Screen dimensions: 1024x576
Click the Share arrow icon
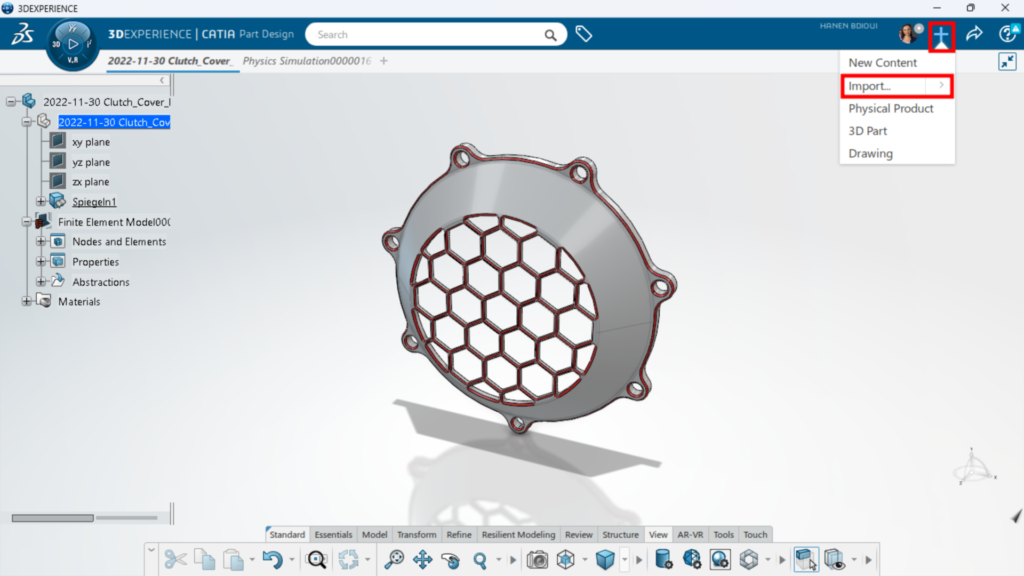pos(974,34)
